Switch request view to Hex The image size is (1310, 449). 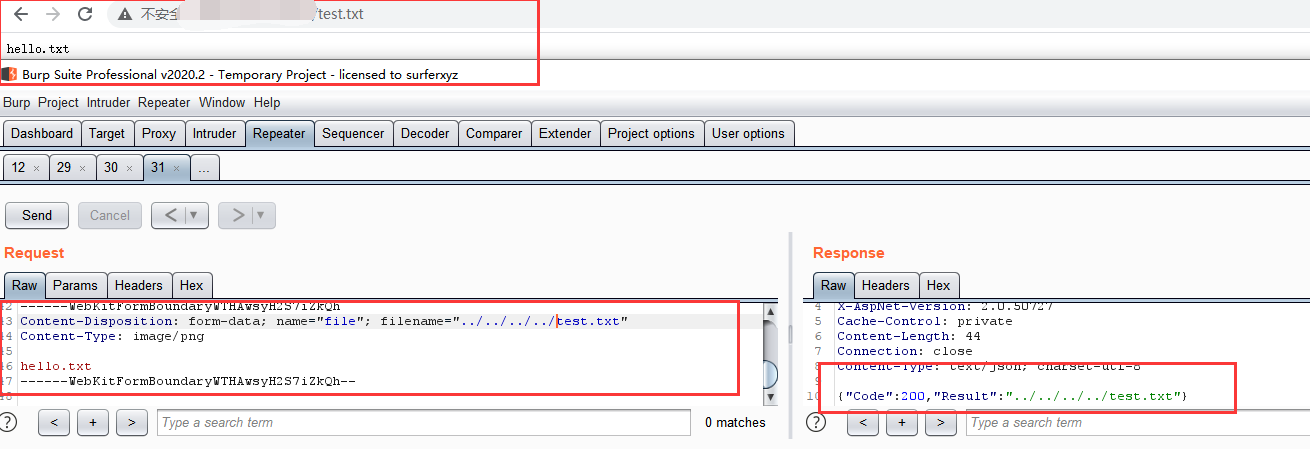tap(192, 285)
